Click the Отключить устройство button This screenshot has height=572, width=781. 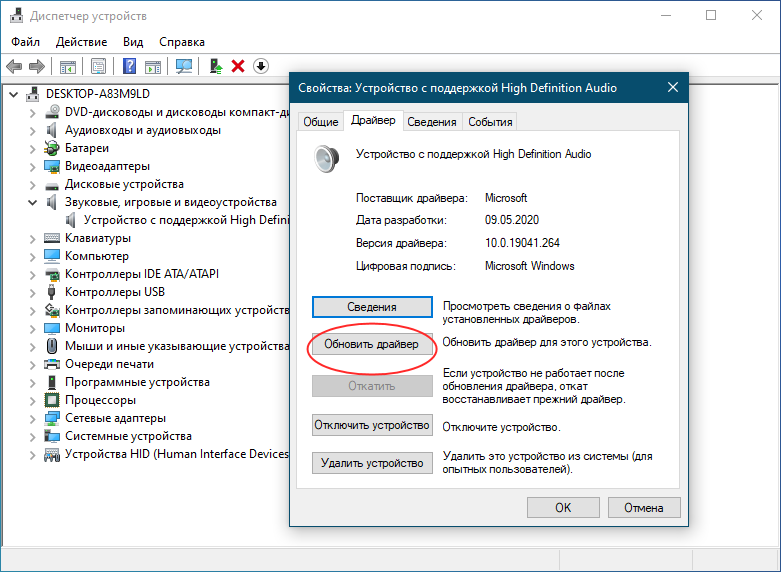pyautogui.click(x=372, y=425)
